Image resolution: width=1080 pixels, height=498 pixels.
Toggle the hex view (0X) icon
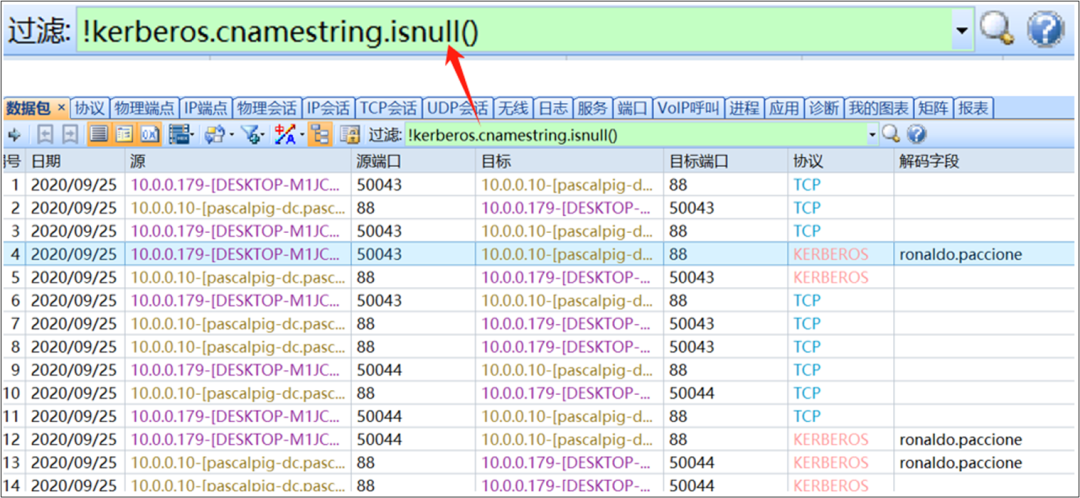click(x=149, y=135)
